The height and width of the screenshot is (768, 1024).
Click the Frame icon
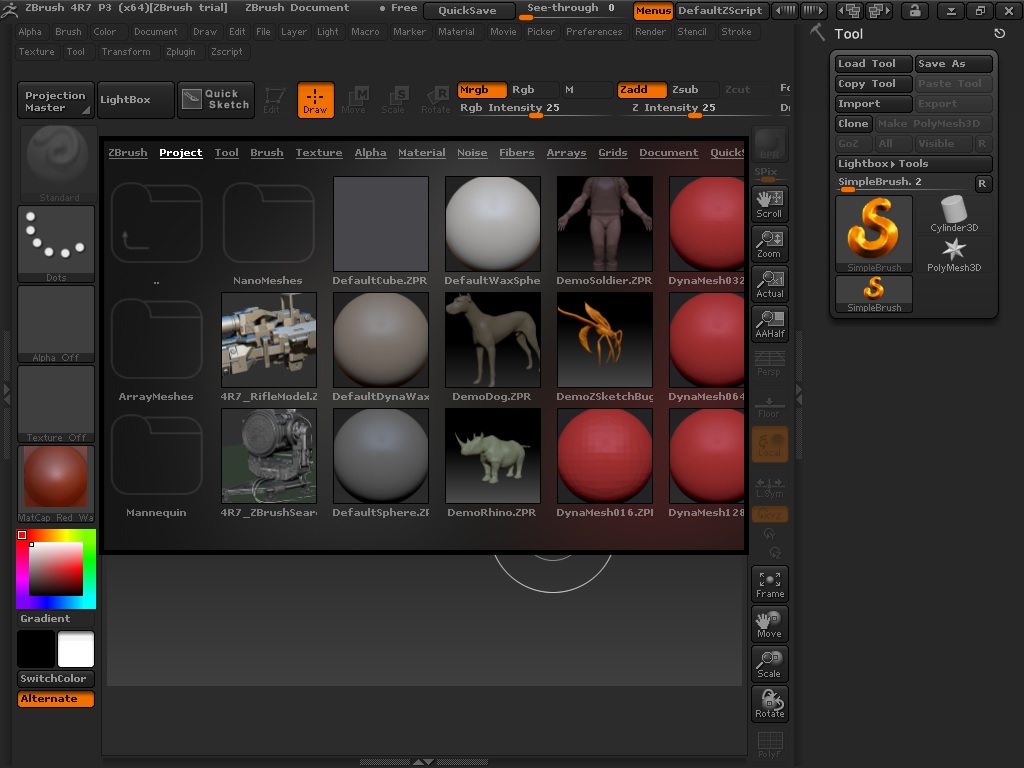point(769,584)
